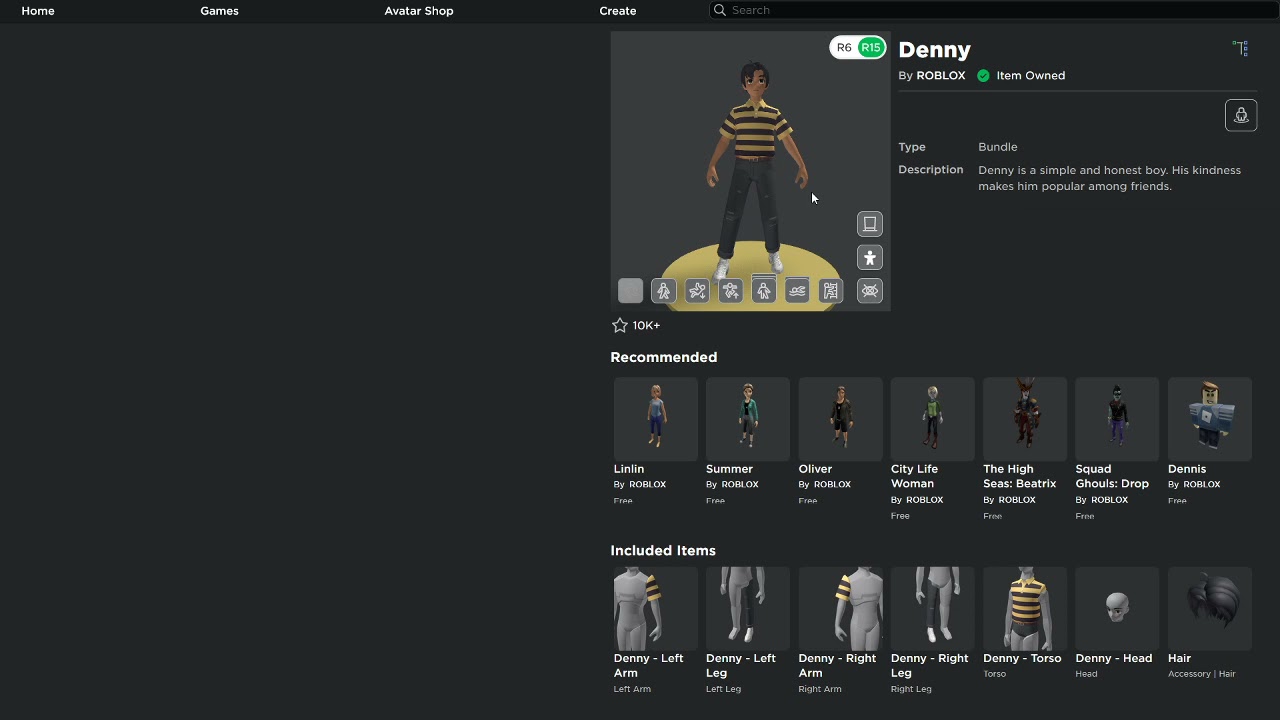
Task: Open the City Life Woman thumbnail
Action: pos(933,419)
